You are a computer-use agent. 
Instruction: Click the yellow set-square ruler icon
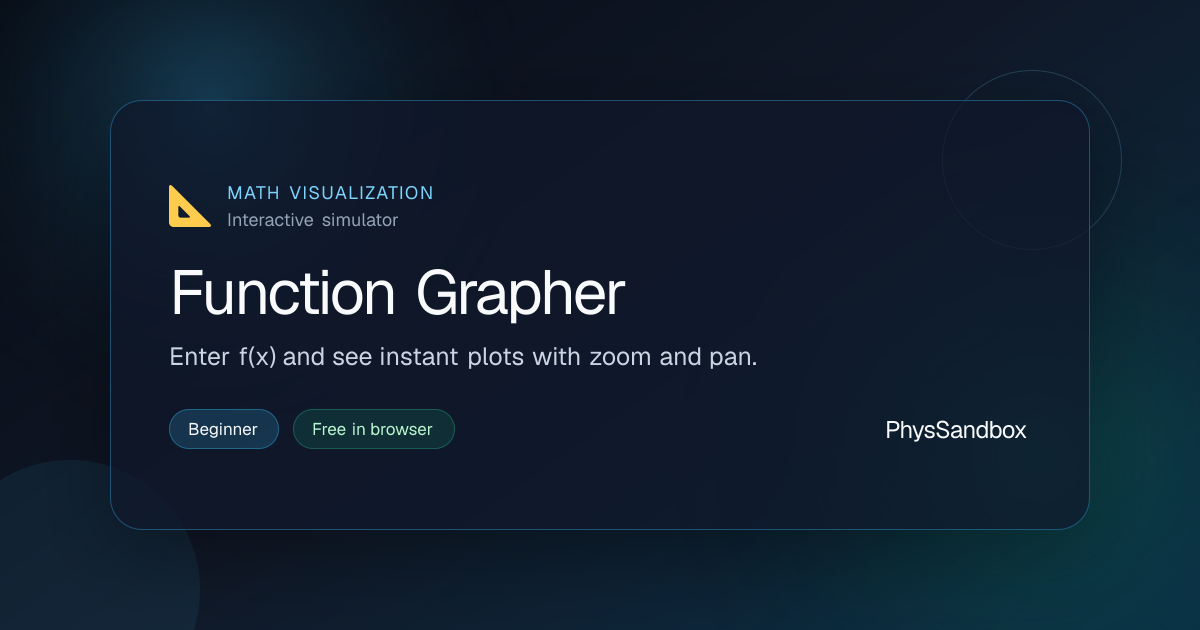pos(190,206)
